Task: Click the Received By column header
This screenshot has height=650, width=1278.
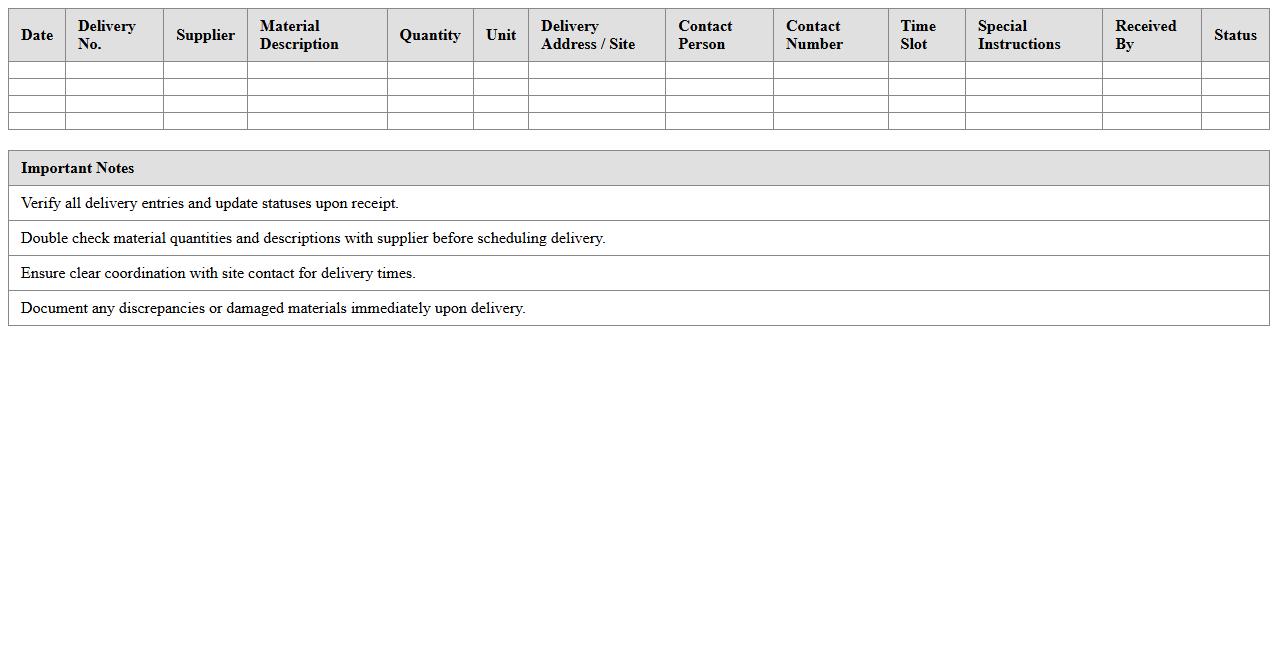Action: pos(1144,35)
